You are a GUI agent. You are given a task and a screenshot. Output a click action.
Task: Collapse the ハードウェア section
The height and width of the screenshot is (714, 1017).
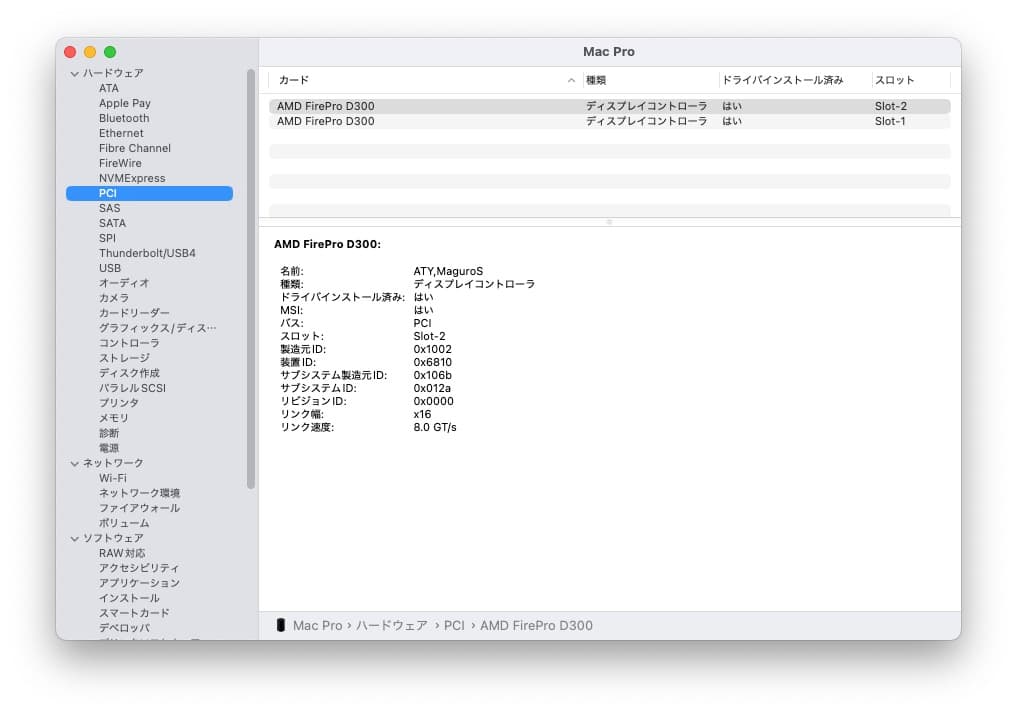click(74, 72)
